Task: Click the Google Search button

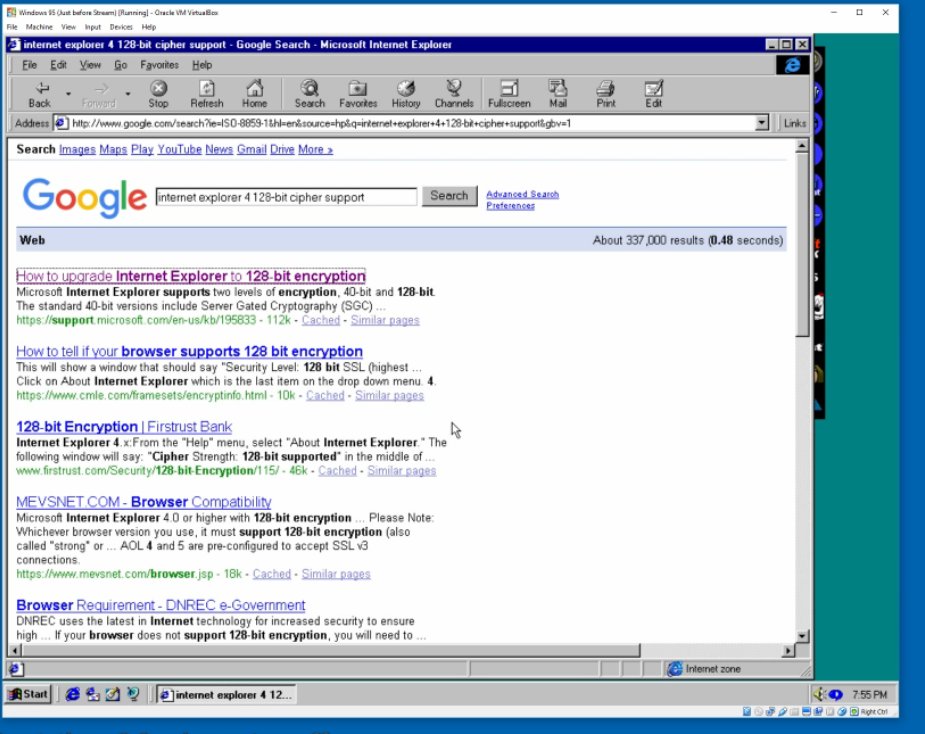Action: click(x=449, y=196)
